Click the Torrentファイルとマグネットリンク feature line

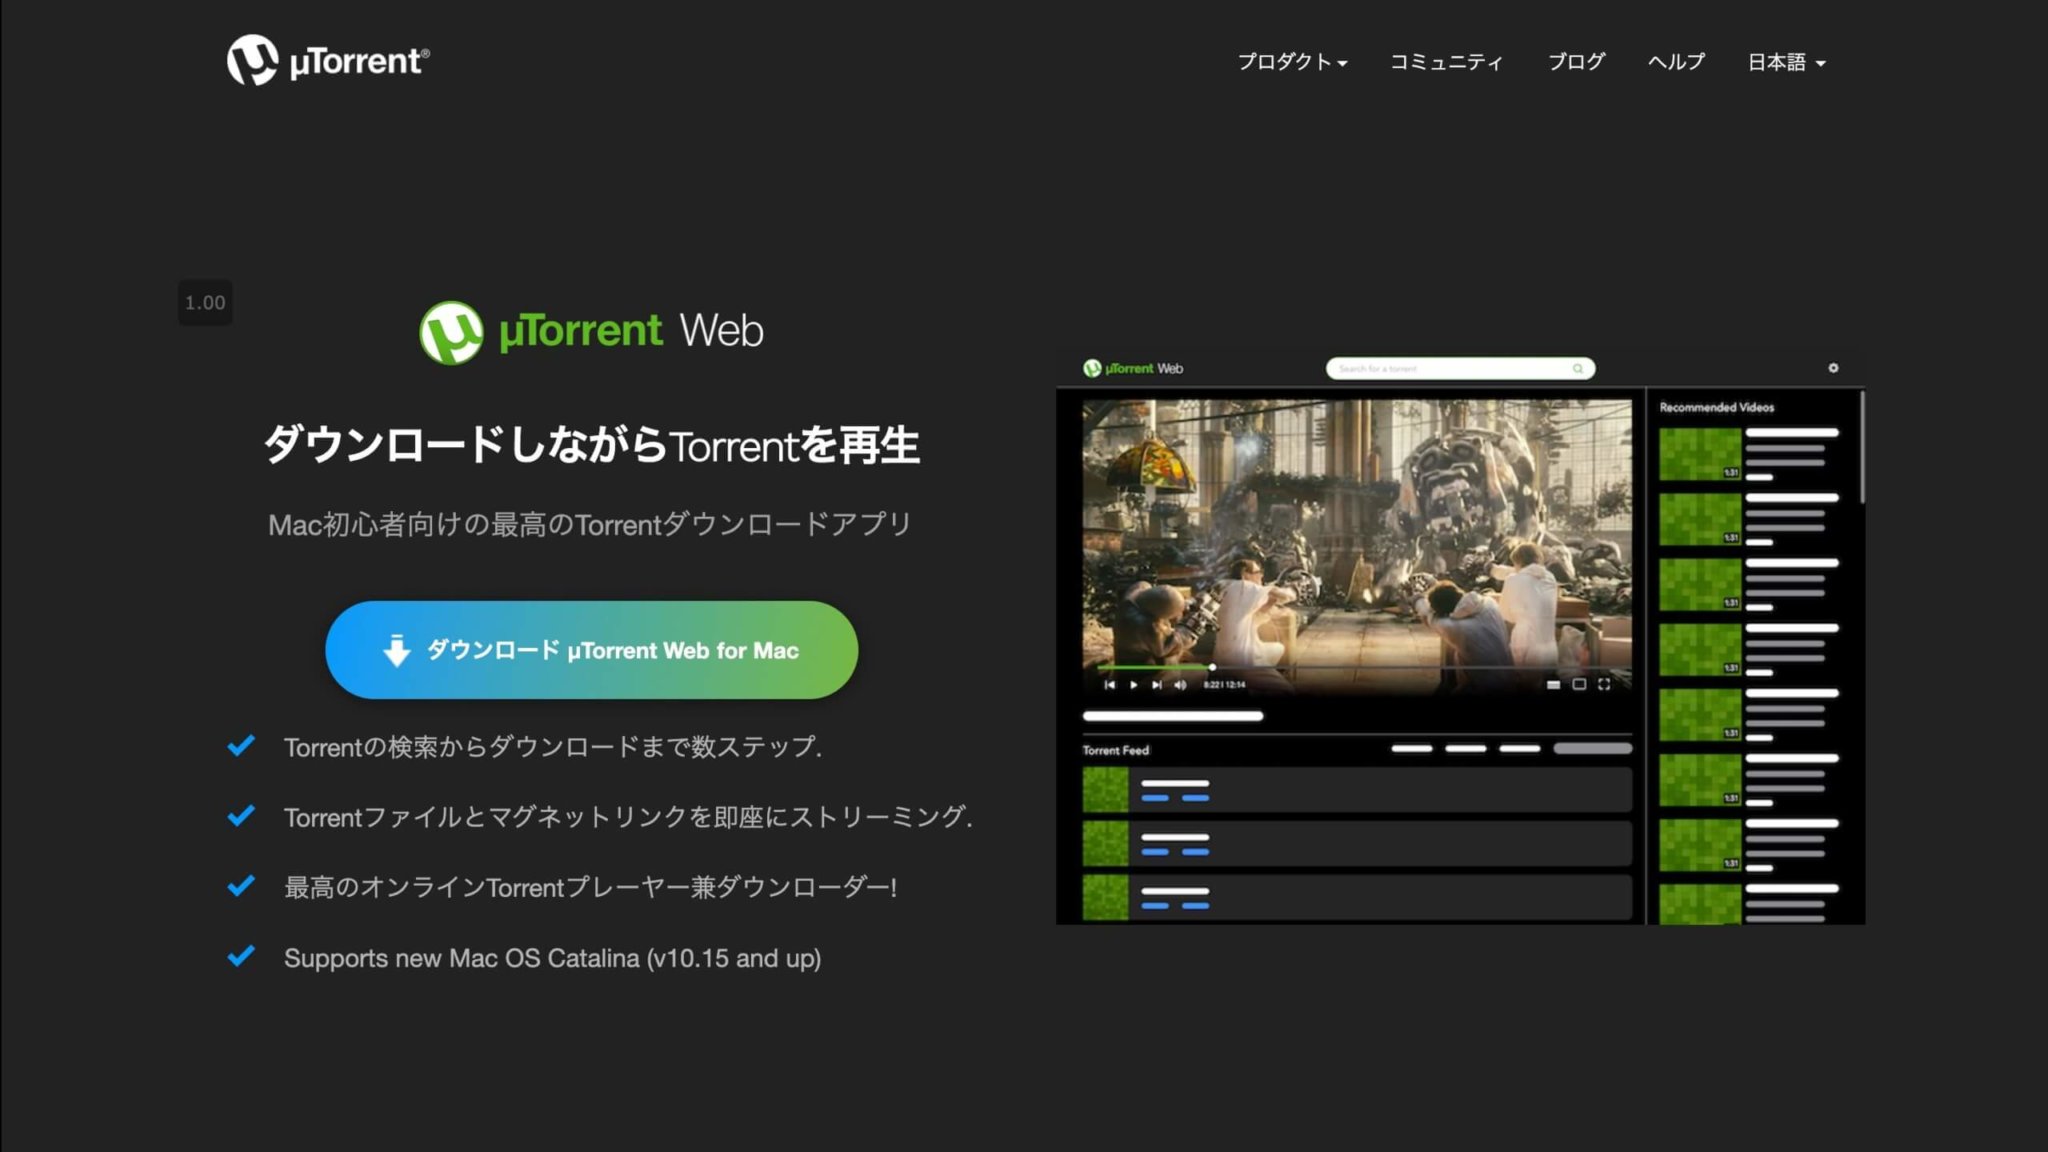[628, 817]
